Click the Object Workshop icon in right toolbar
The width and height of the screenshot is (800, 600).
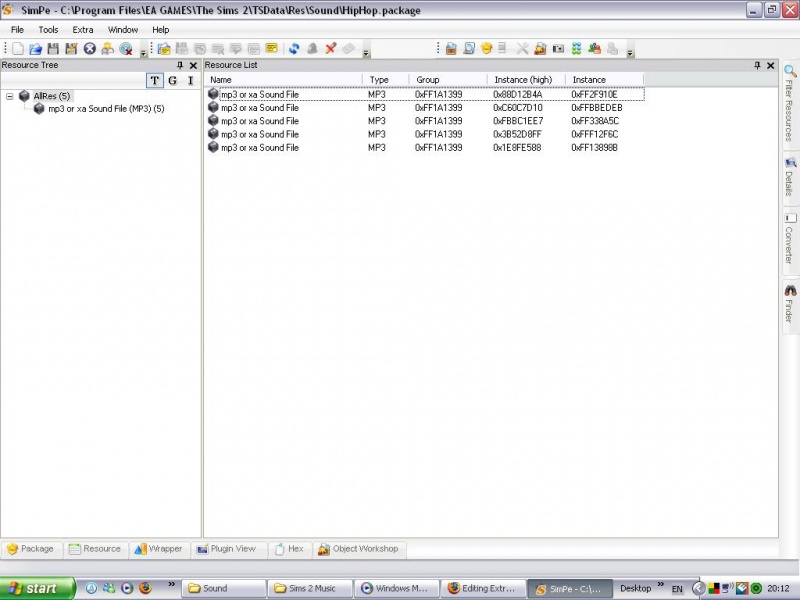tap(540, 48)
